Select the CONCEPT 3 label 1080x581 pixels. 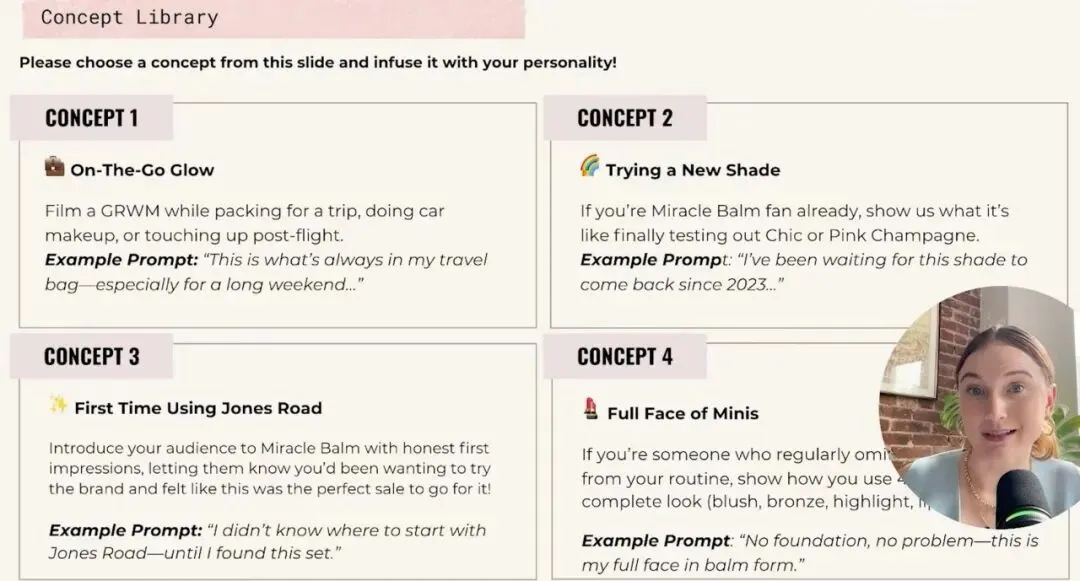tap(92, 357)
